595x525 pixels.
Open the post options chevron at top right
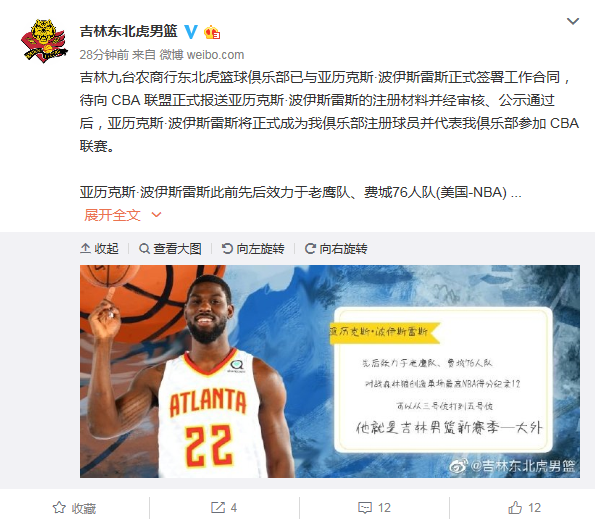pos(573,21)
